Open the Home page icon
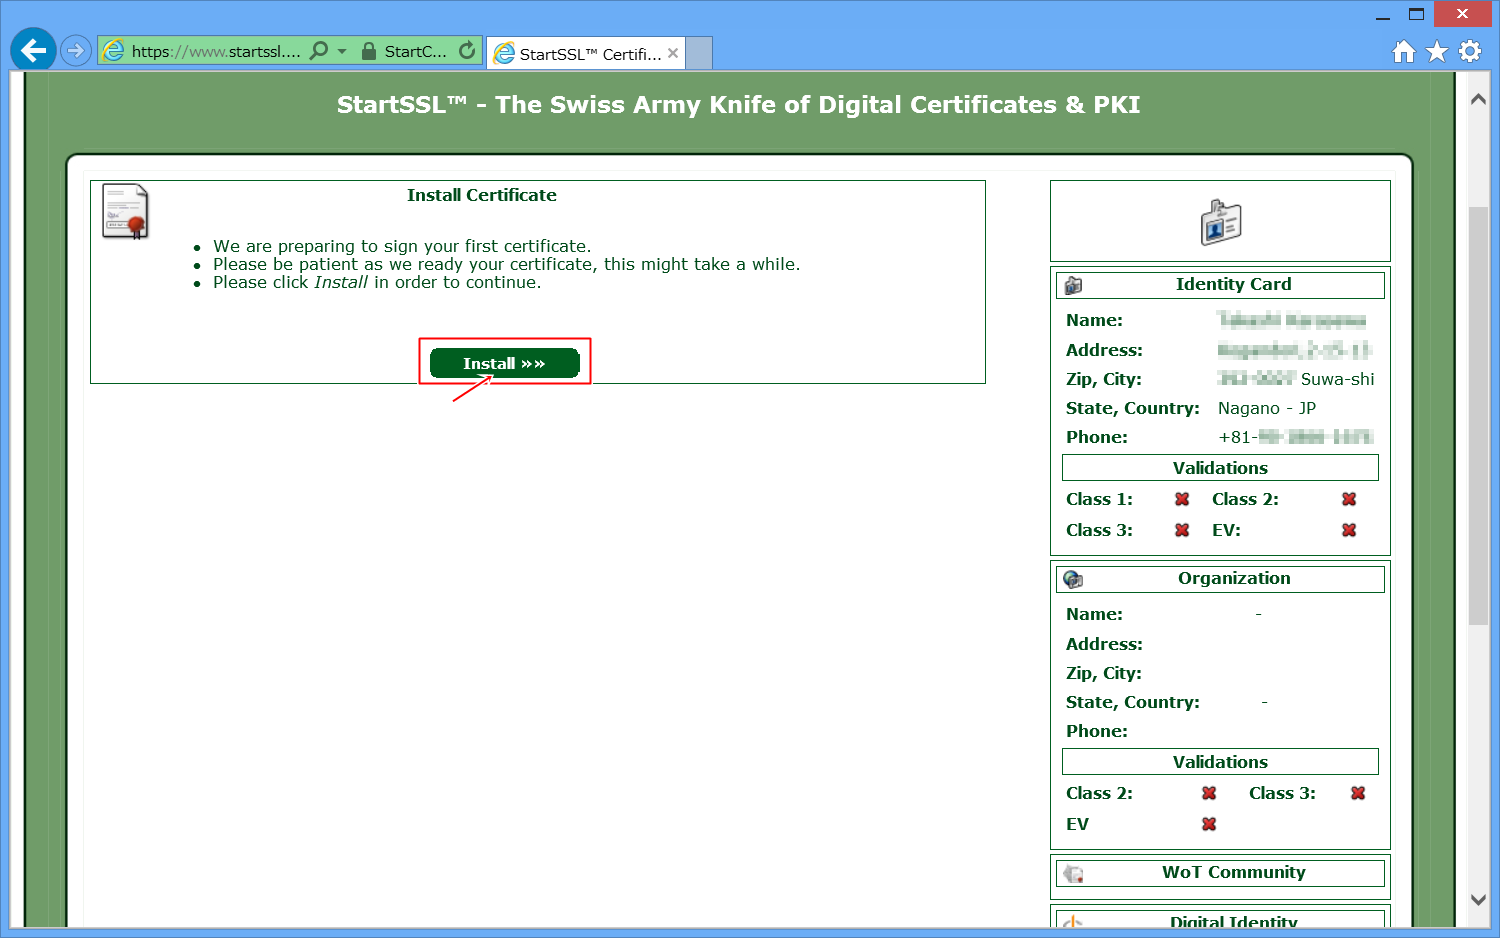The height and width of the screenshot is (938, 1500). [1404, 51]
